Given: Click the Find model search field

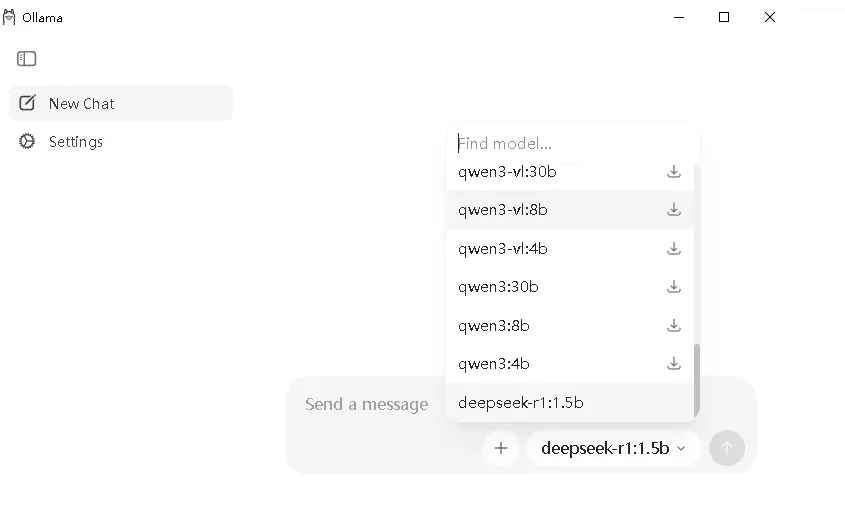Looking at the screenshot, I should pos(570,144).
